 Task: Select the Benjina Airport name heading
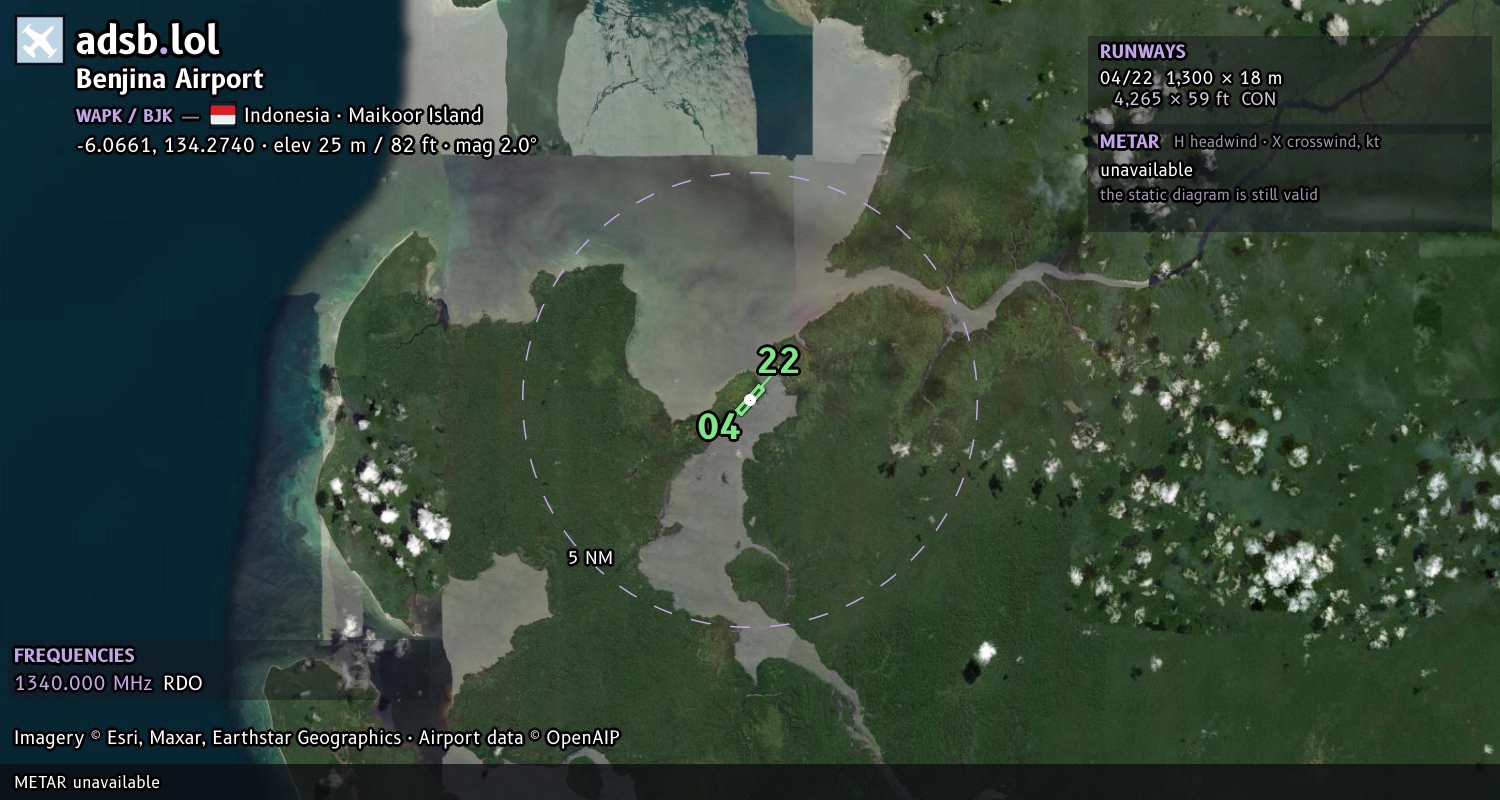[170, 79]
